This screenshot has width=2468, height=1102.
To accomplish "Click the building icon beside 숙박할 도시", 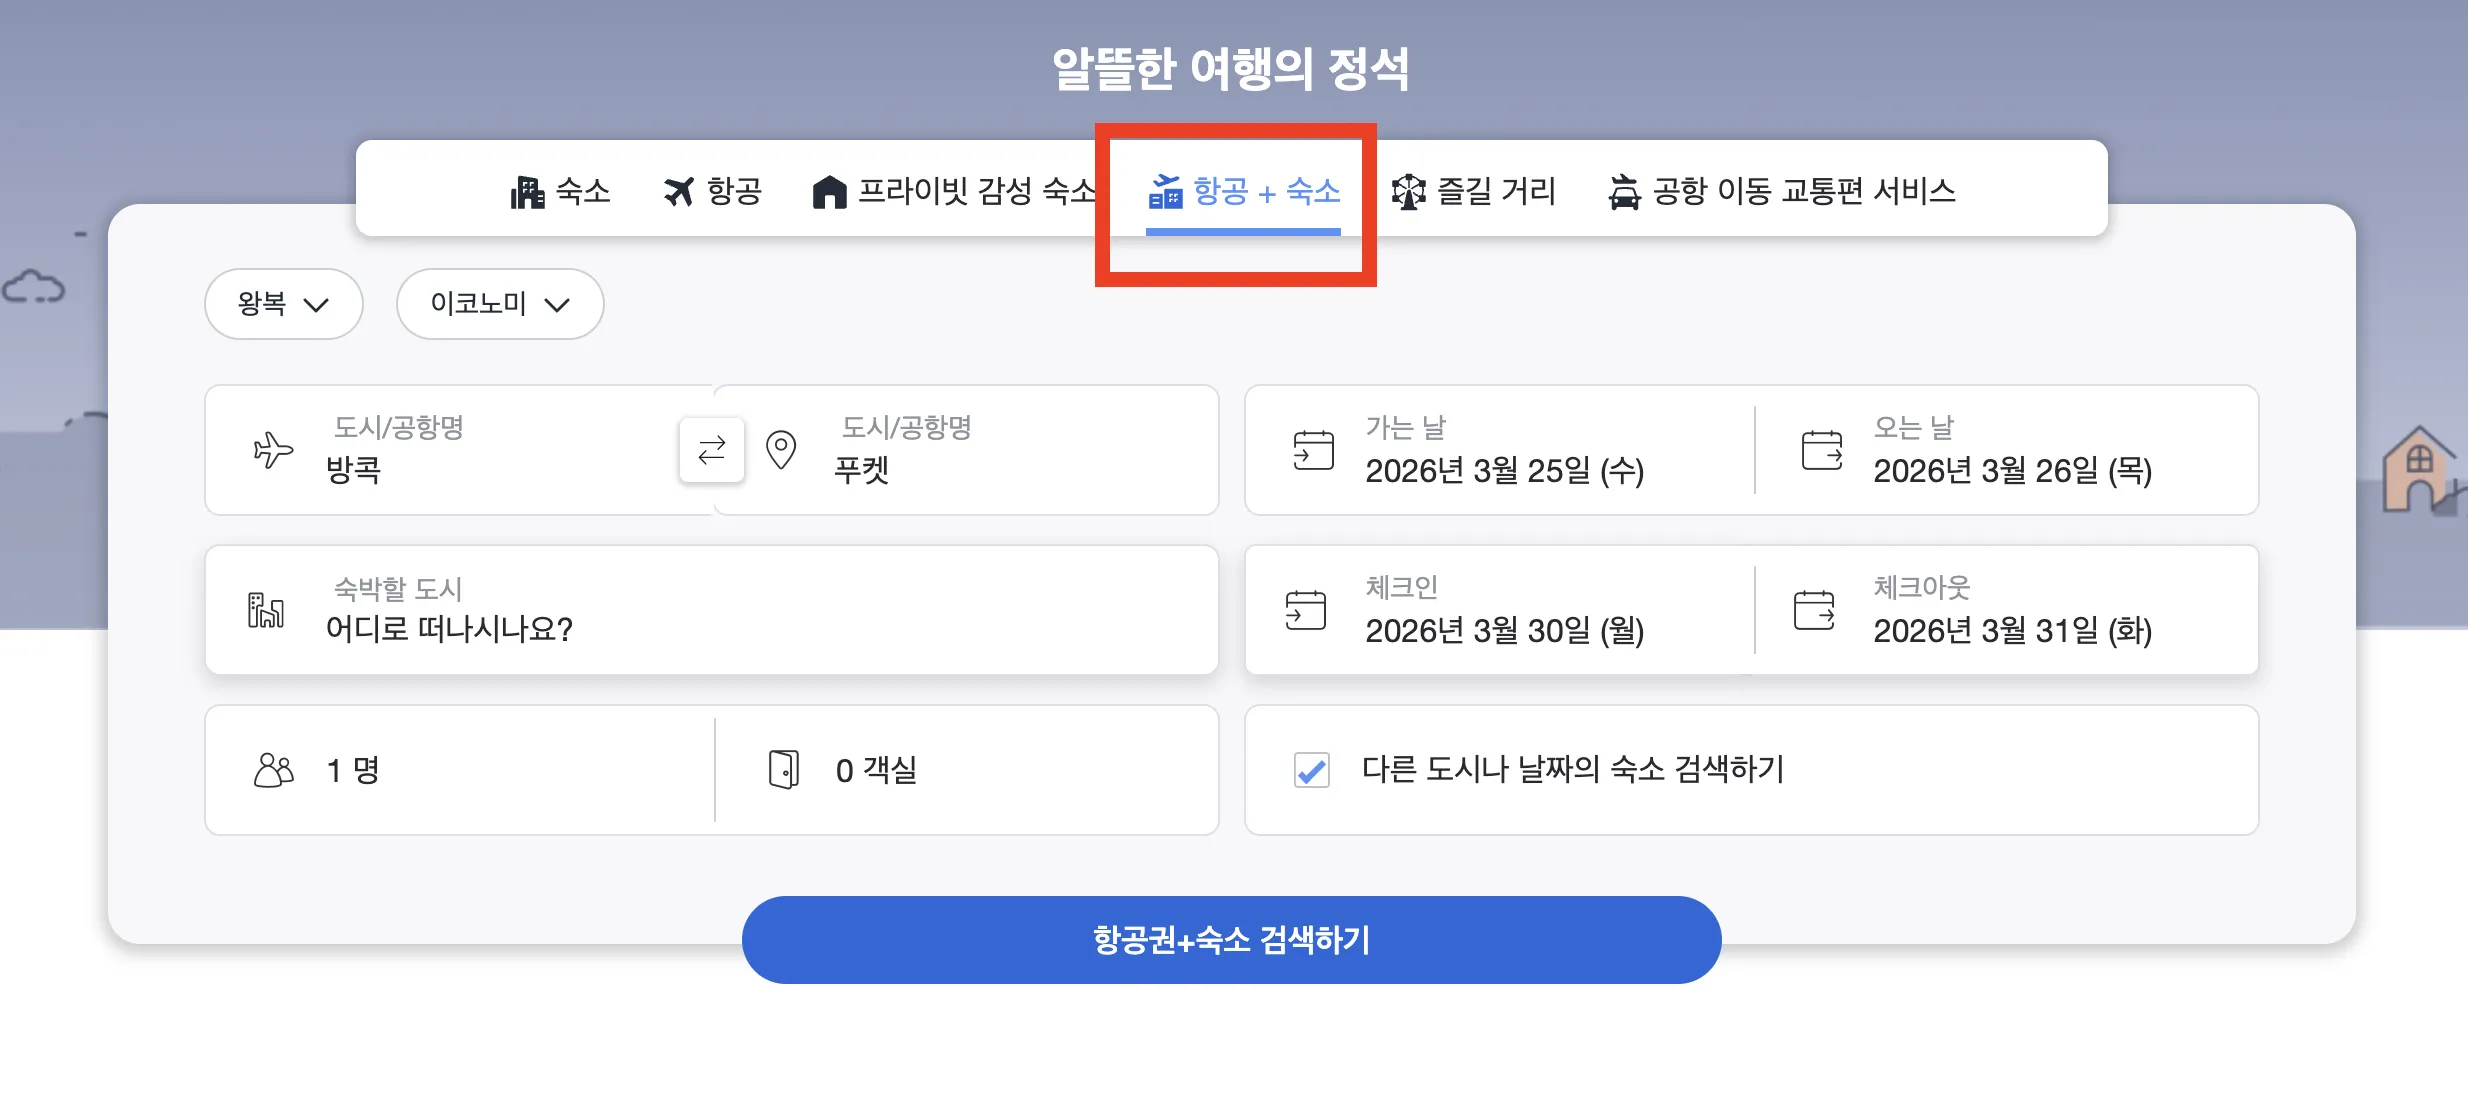I will tap(267, 610).
